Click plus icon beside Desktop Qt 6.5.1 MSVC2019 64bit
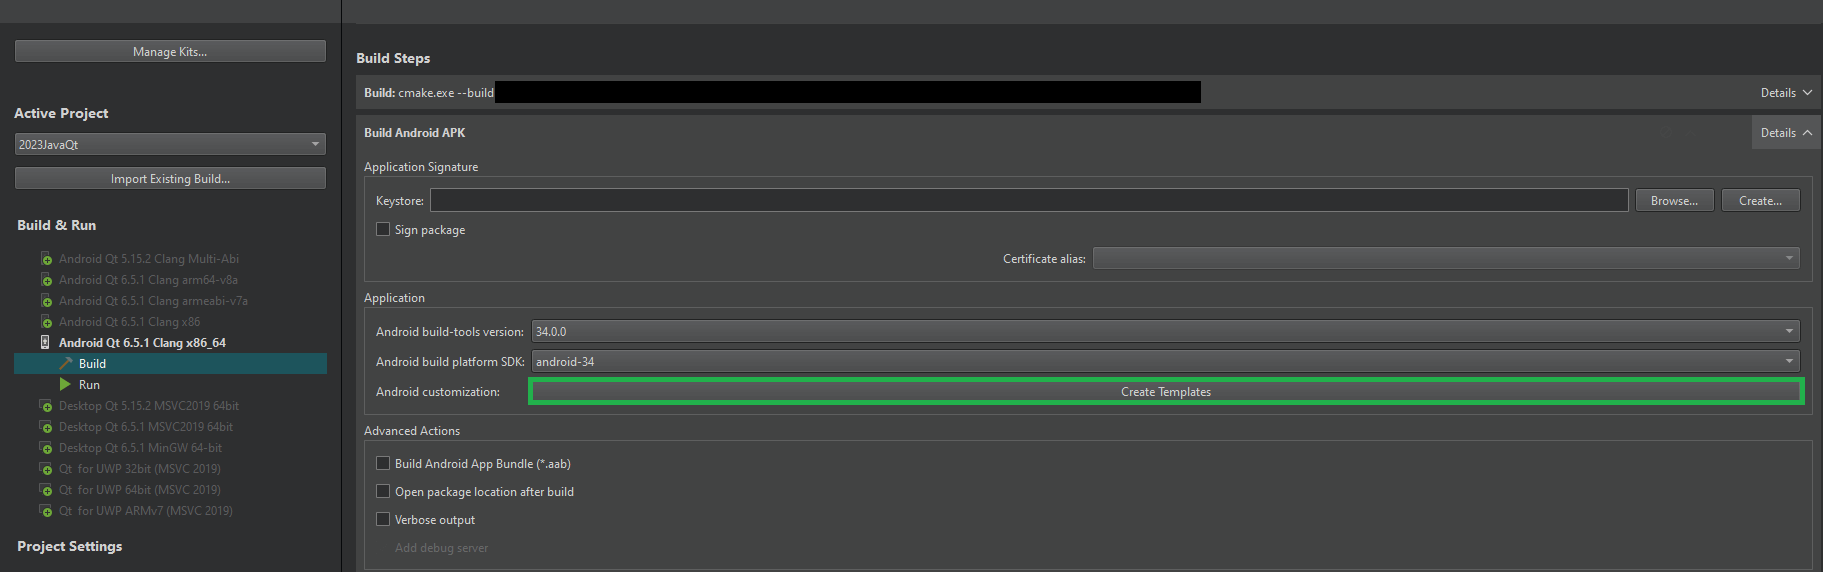1823x572 pixels. click(46, 427)
